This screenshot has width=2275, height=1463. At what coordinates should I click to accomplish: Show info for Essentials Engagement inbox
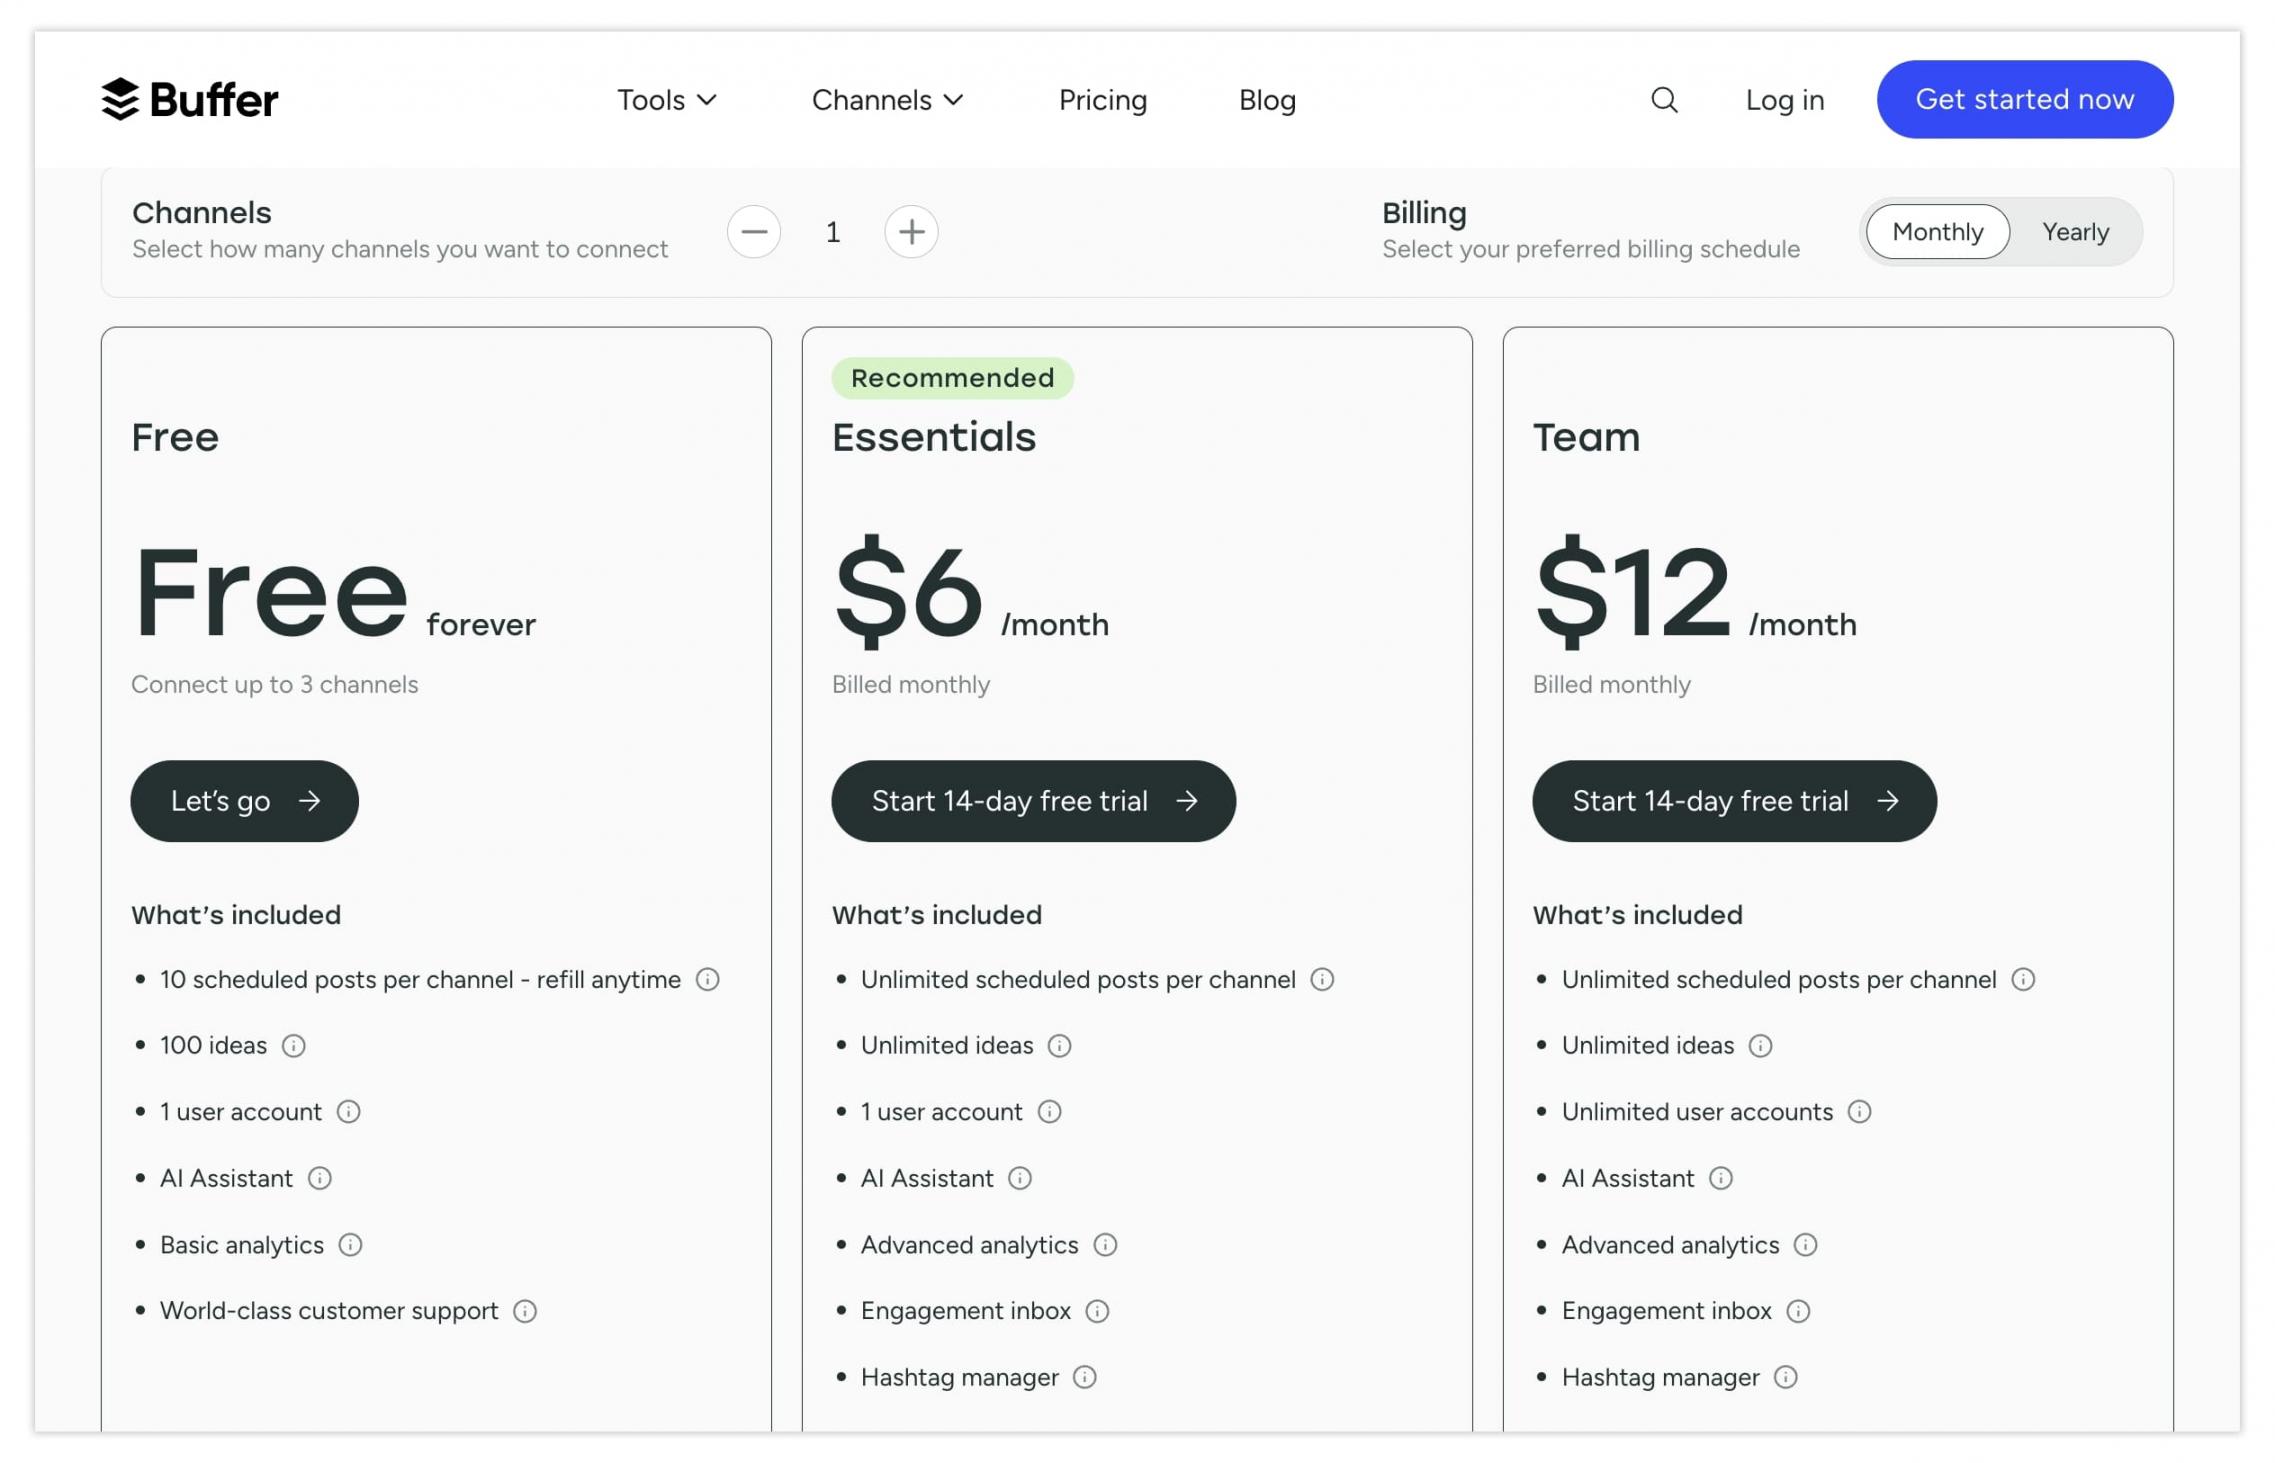(x=1097, y=1310)
